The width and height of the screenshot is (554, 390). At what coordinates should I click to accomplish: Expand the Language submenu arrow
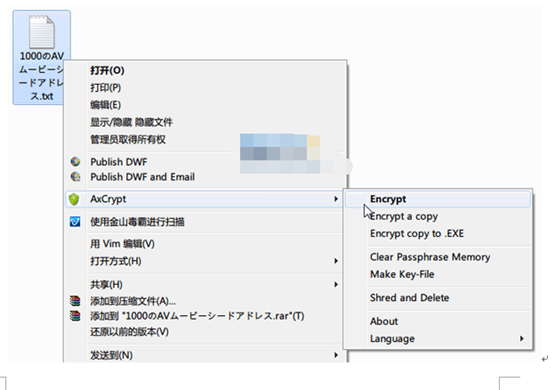point(521,338)
